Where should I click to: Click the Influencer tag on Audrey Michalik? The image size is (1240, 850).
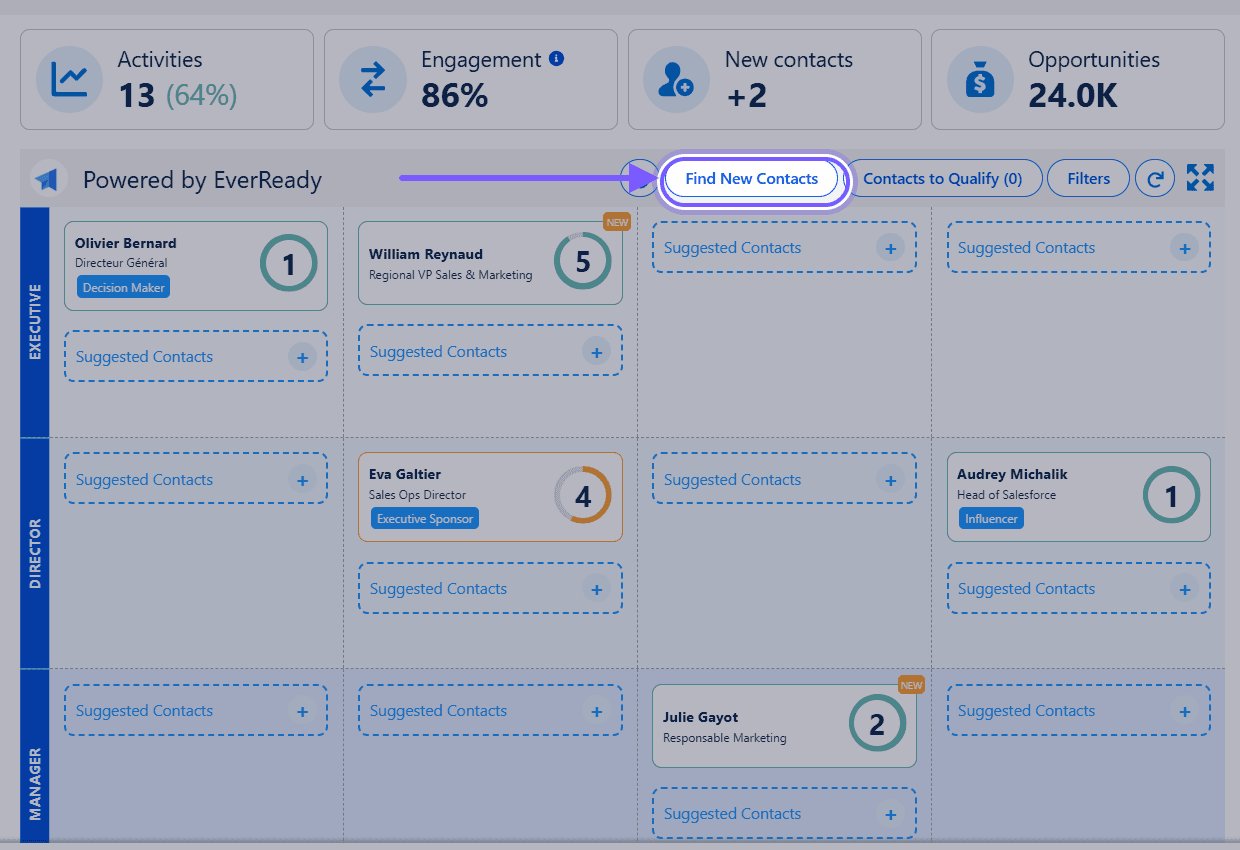pyautogui.click(x=991, y=519)
